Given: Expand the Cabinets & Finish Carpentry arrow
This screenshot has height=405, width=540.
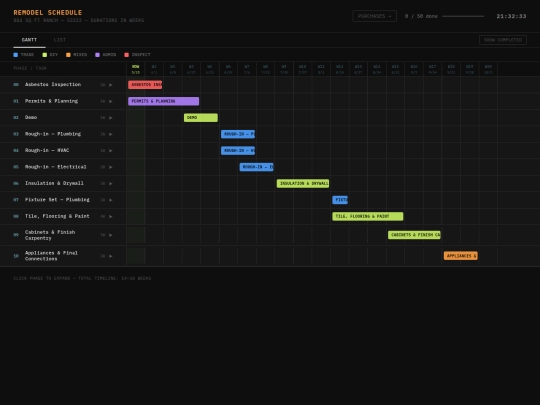Looking at the screenshot, I should tap(111, 235).
